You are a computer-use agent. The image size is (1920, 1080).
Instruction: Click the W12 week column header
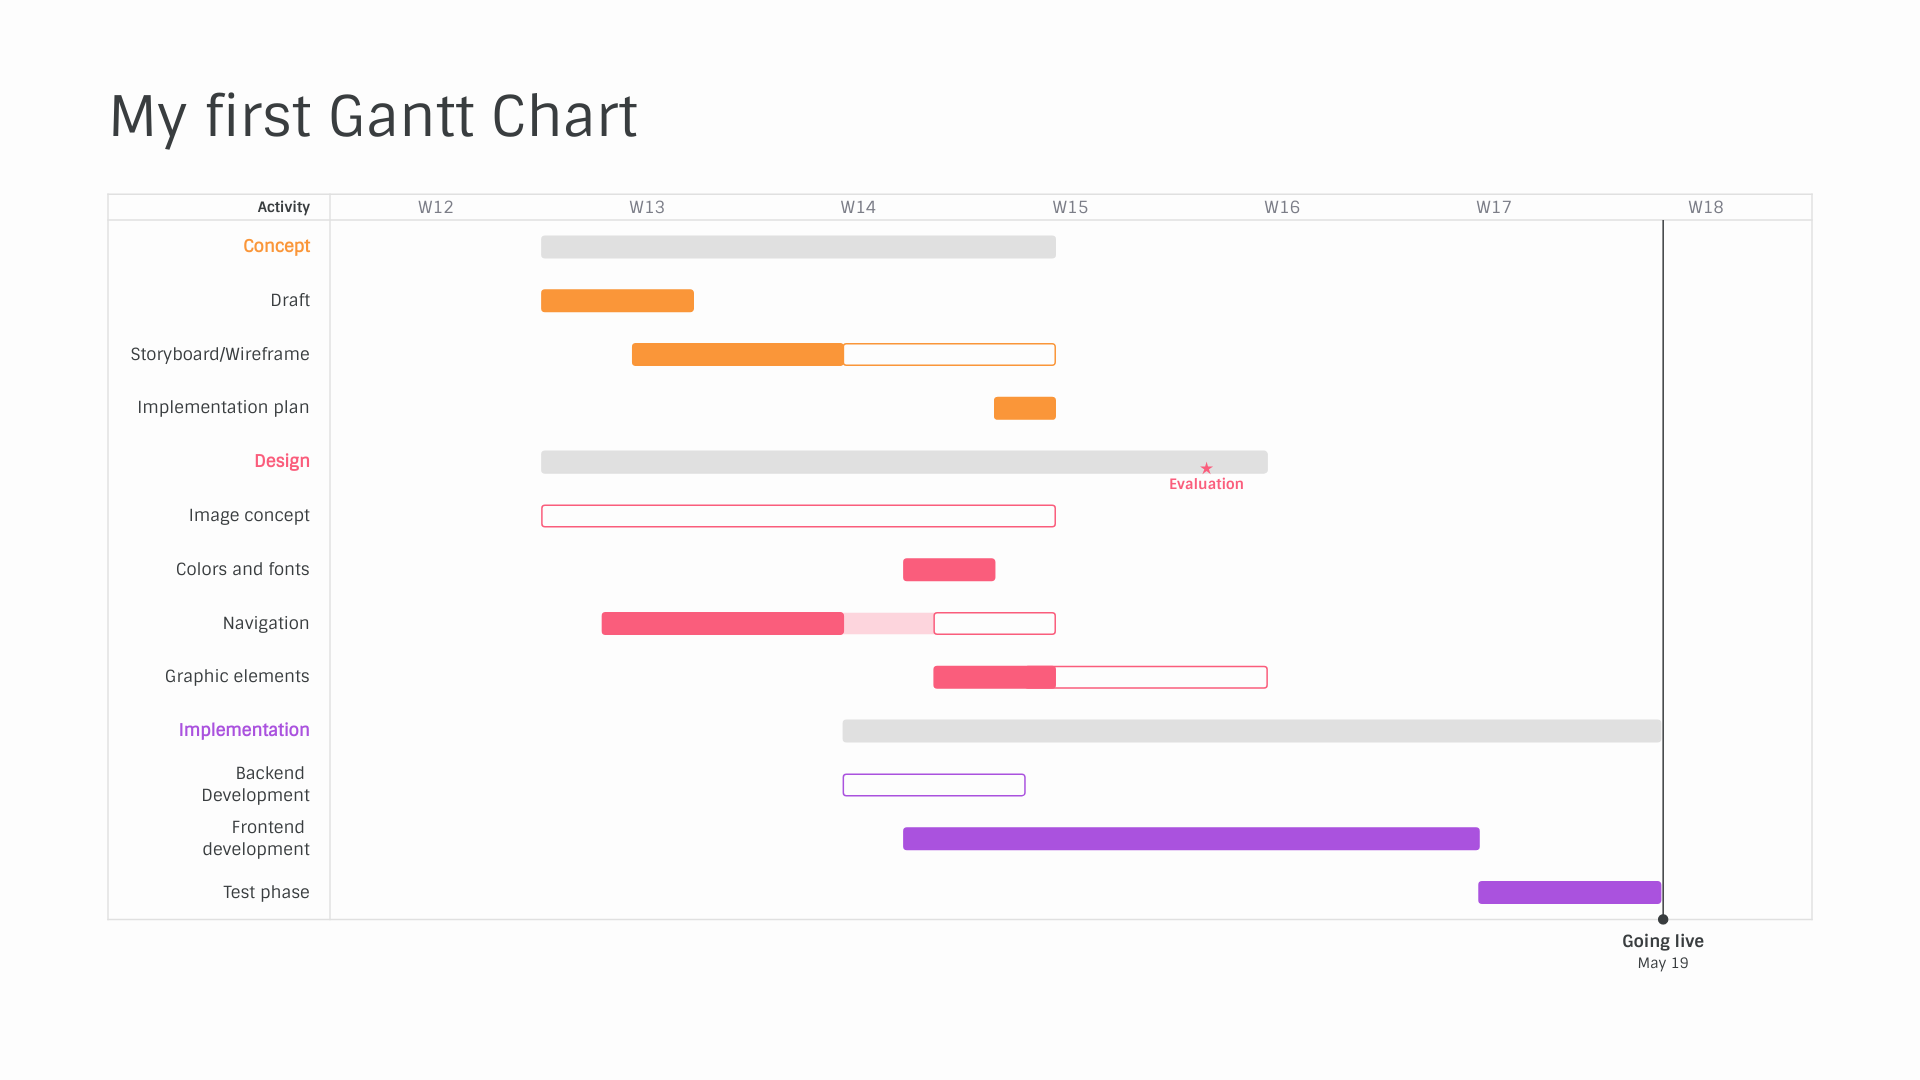pyautogui.click(x=435, y=207)
